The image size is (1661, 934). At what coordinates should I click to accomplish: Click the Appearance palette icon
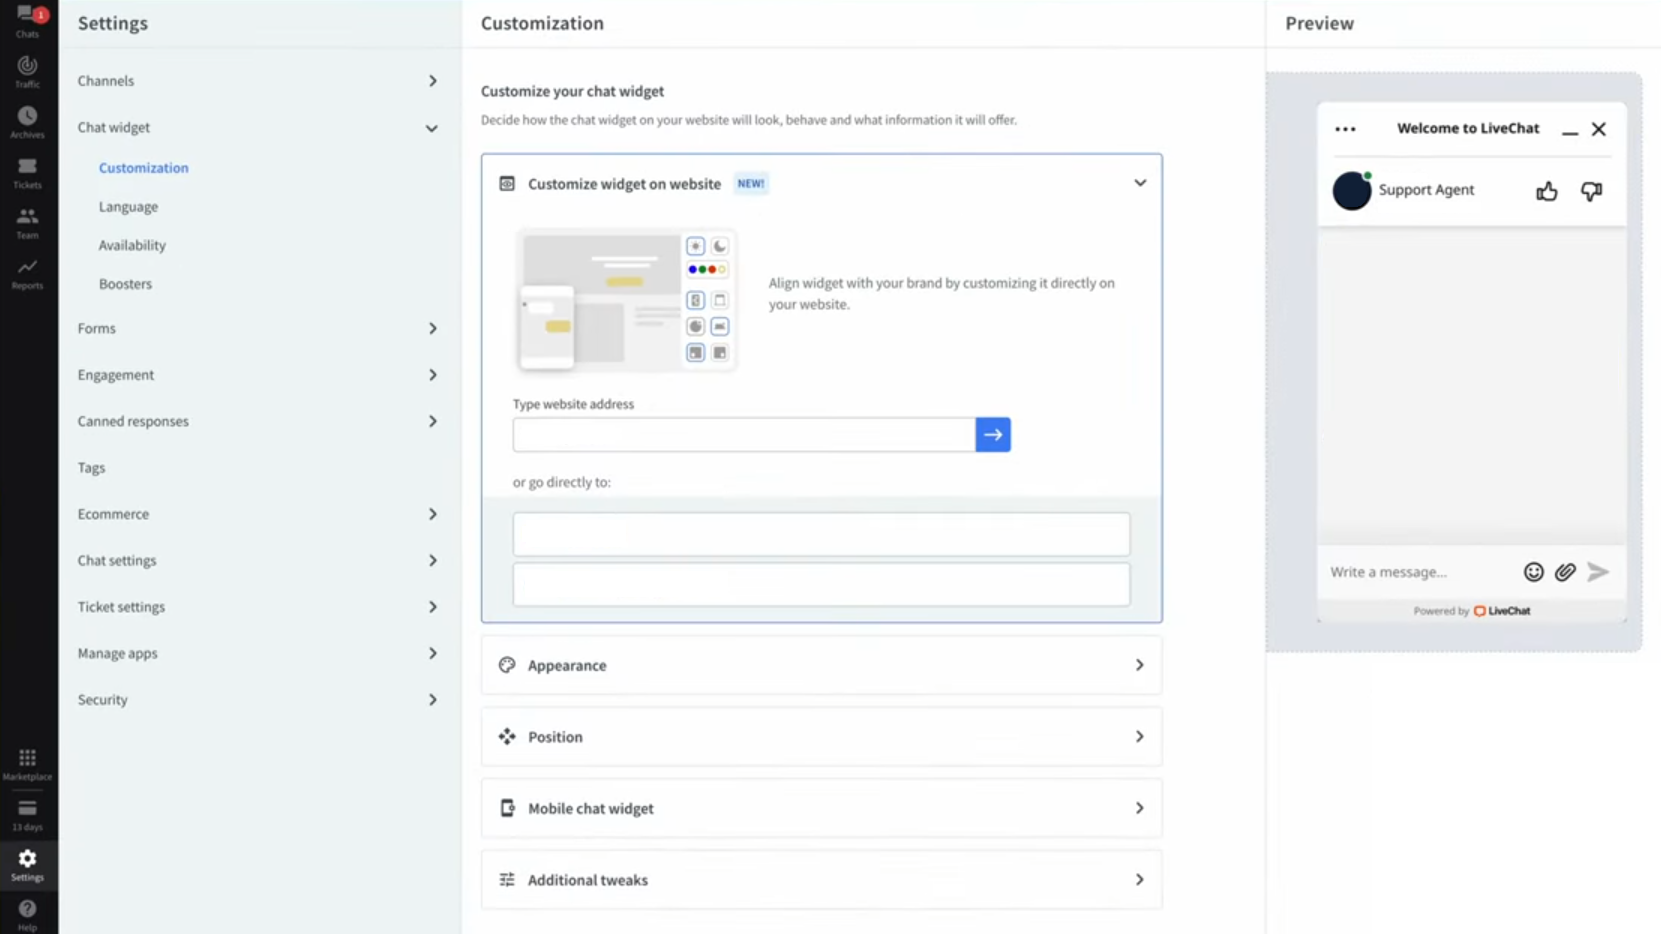coord(507,665)
